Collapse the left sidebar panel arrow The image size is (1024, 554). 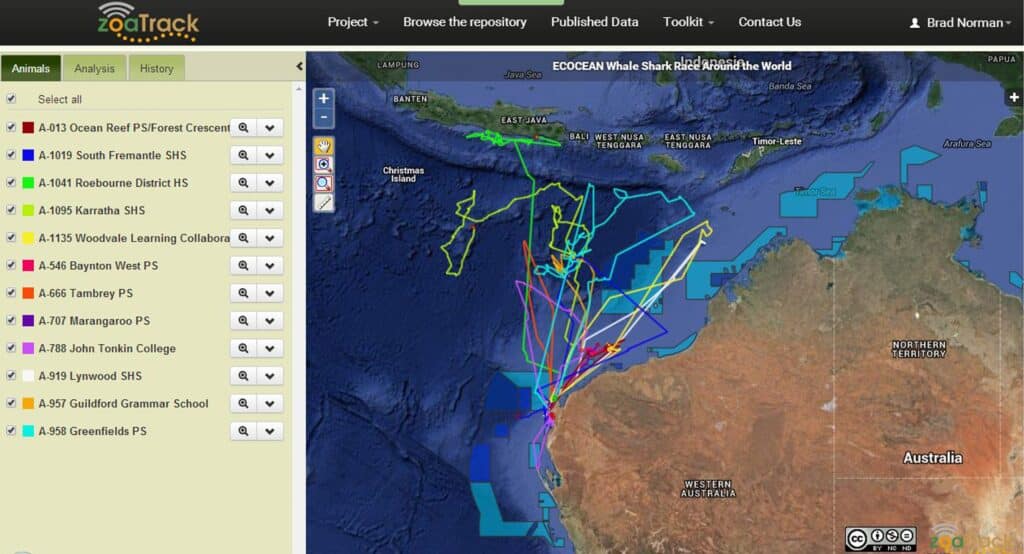299,66
